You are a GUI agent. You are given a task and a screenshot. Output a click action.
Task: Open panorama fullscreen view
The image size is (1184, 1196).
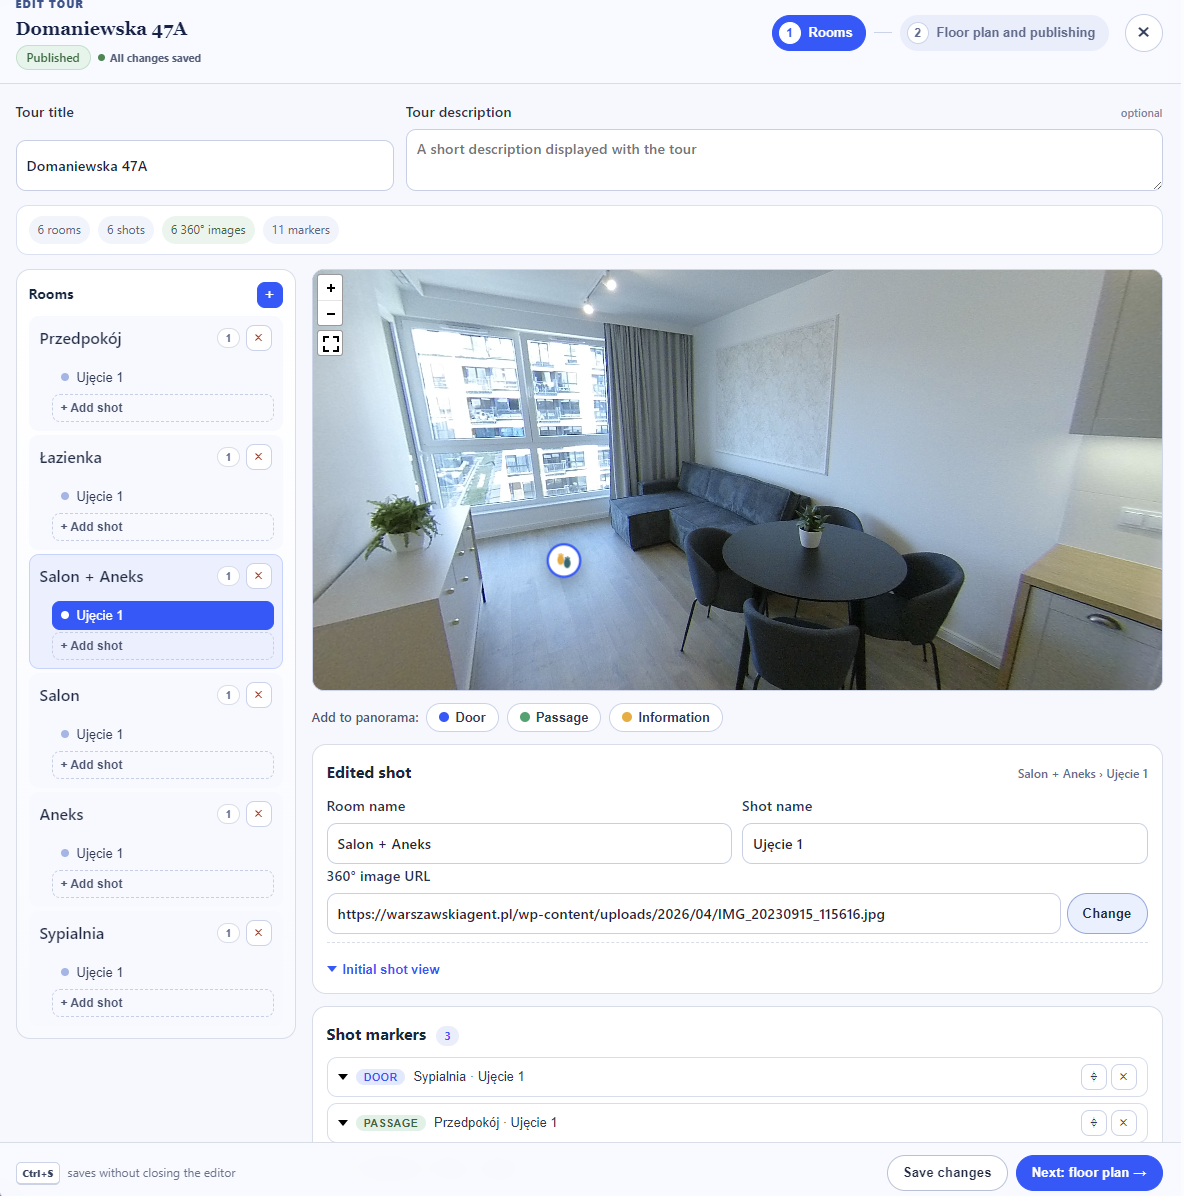coord(330,344)
